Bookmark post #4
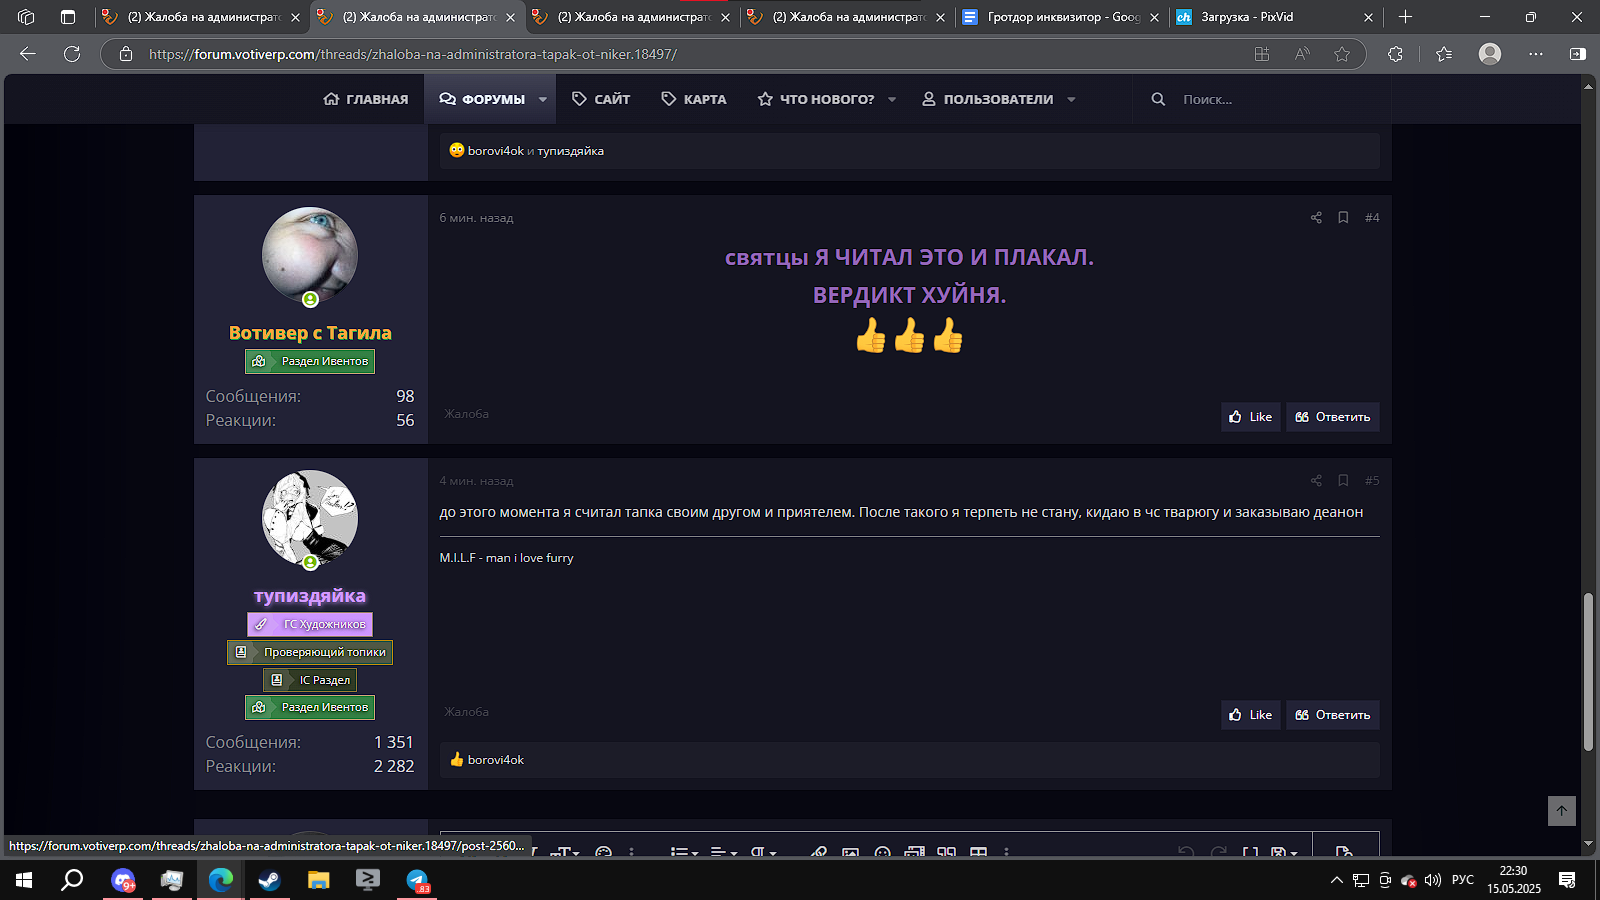Image resolution: width=1600 pixels, height=900 pixels. click(x=1343, y=218)
